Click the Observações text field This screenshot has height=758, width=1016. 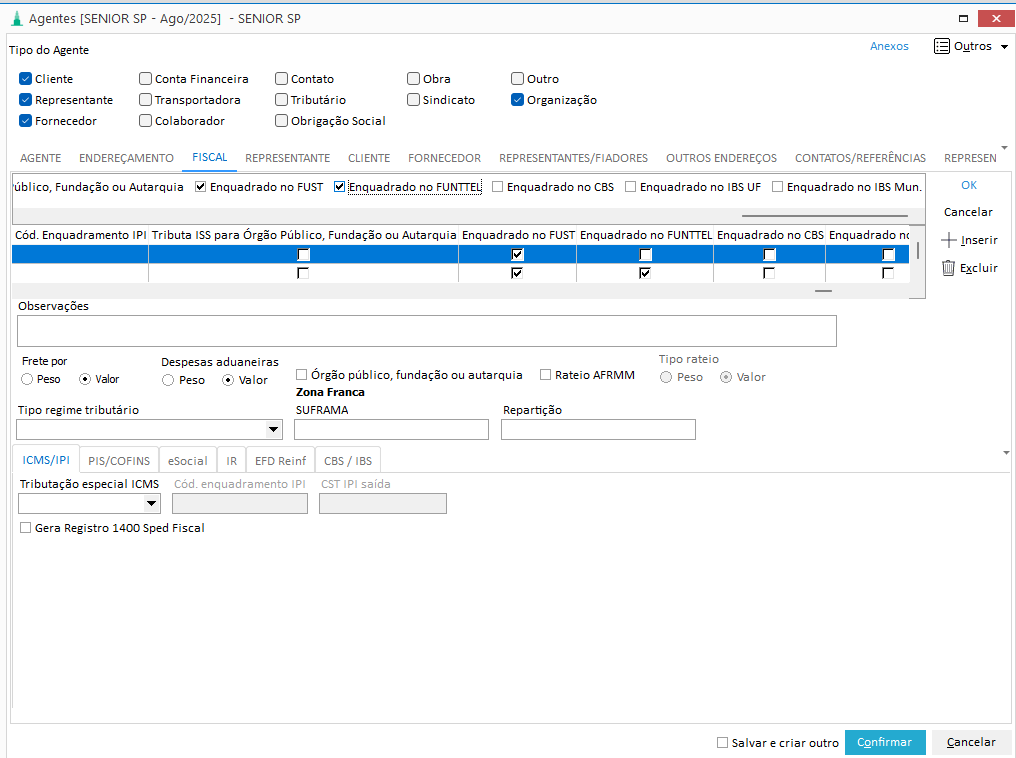click(x=427, y=331)
